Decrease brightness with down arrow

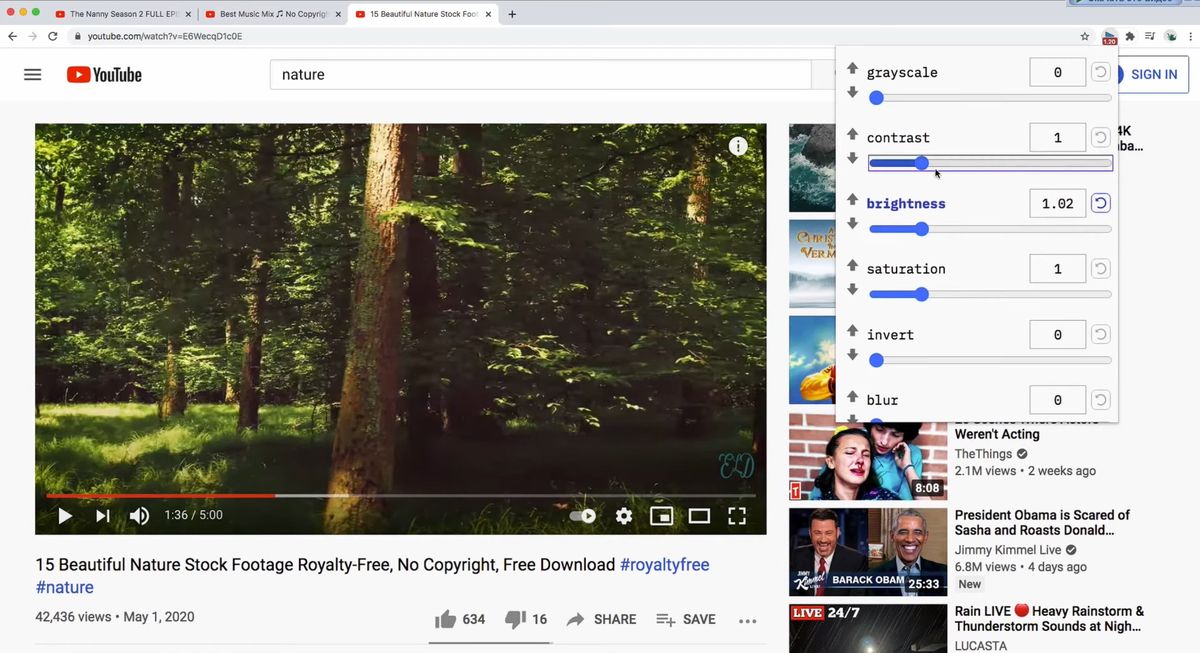(x=852, y=224)
